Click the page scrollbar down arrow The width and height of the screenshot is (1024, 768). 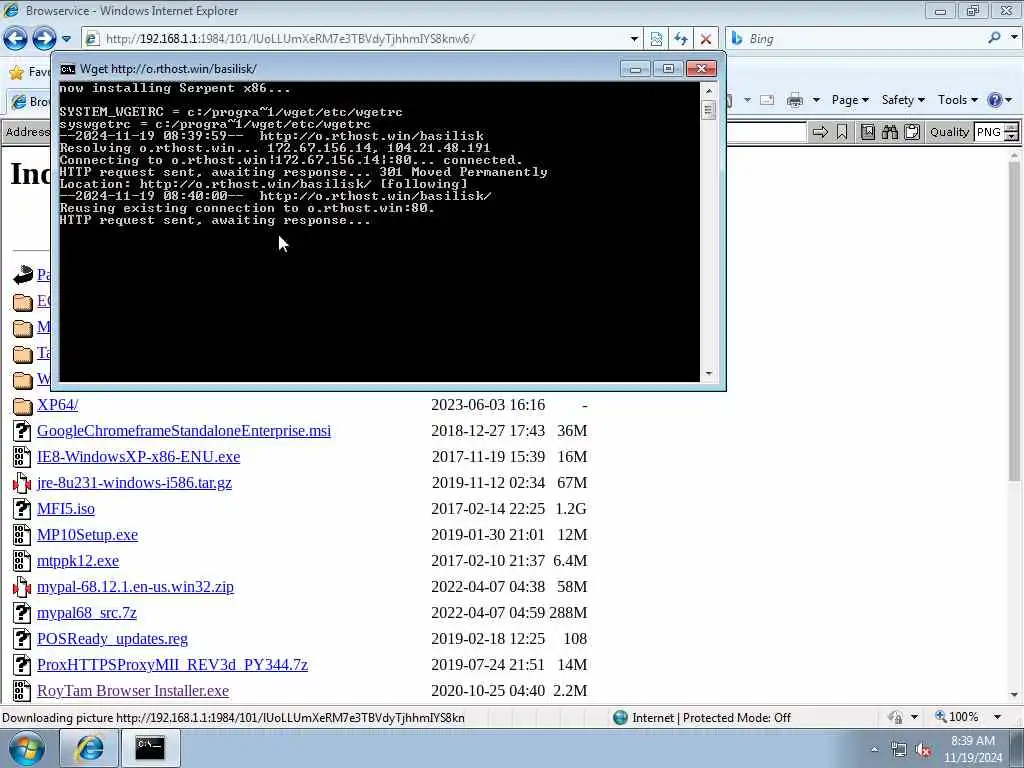(x=1014, y=695)
